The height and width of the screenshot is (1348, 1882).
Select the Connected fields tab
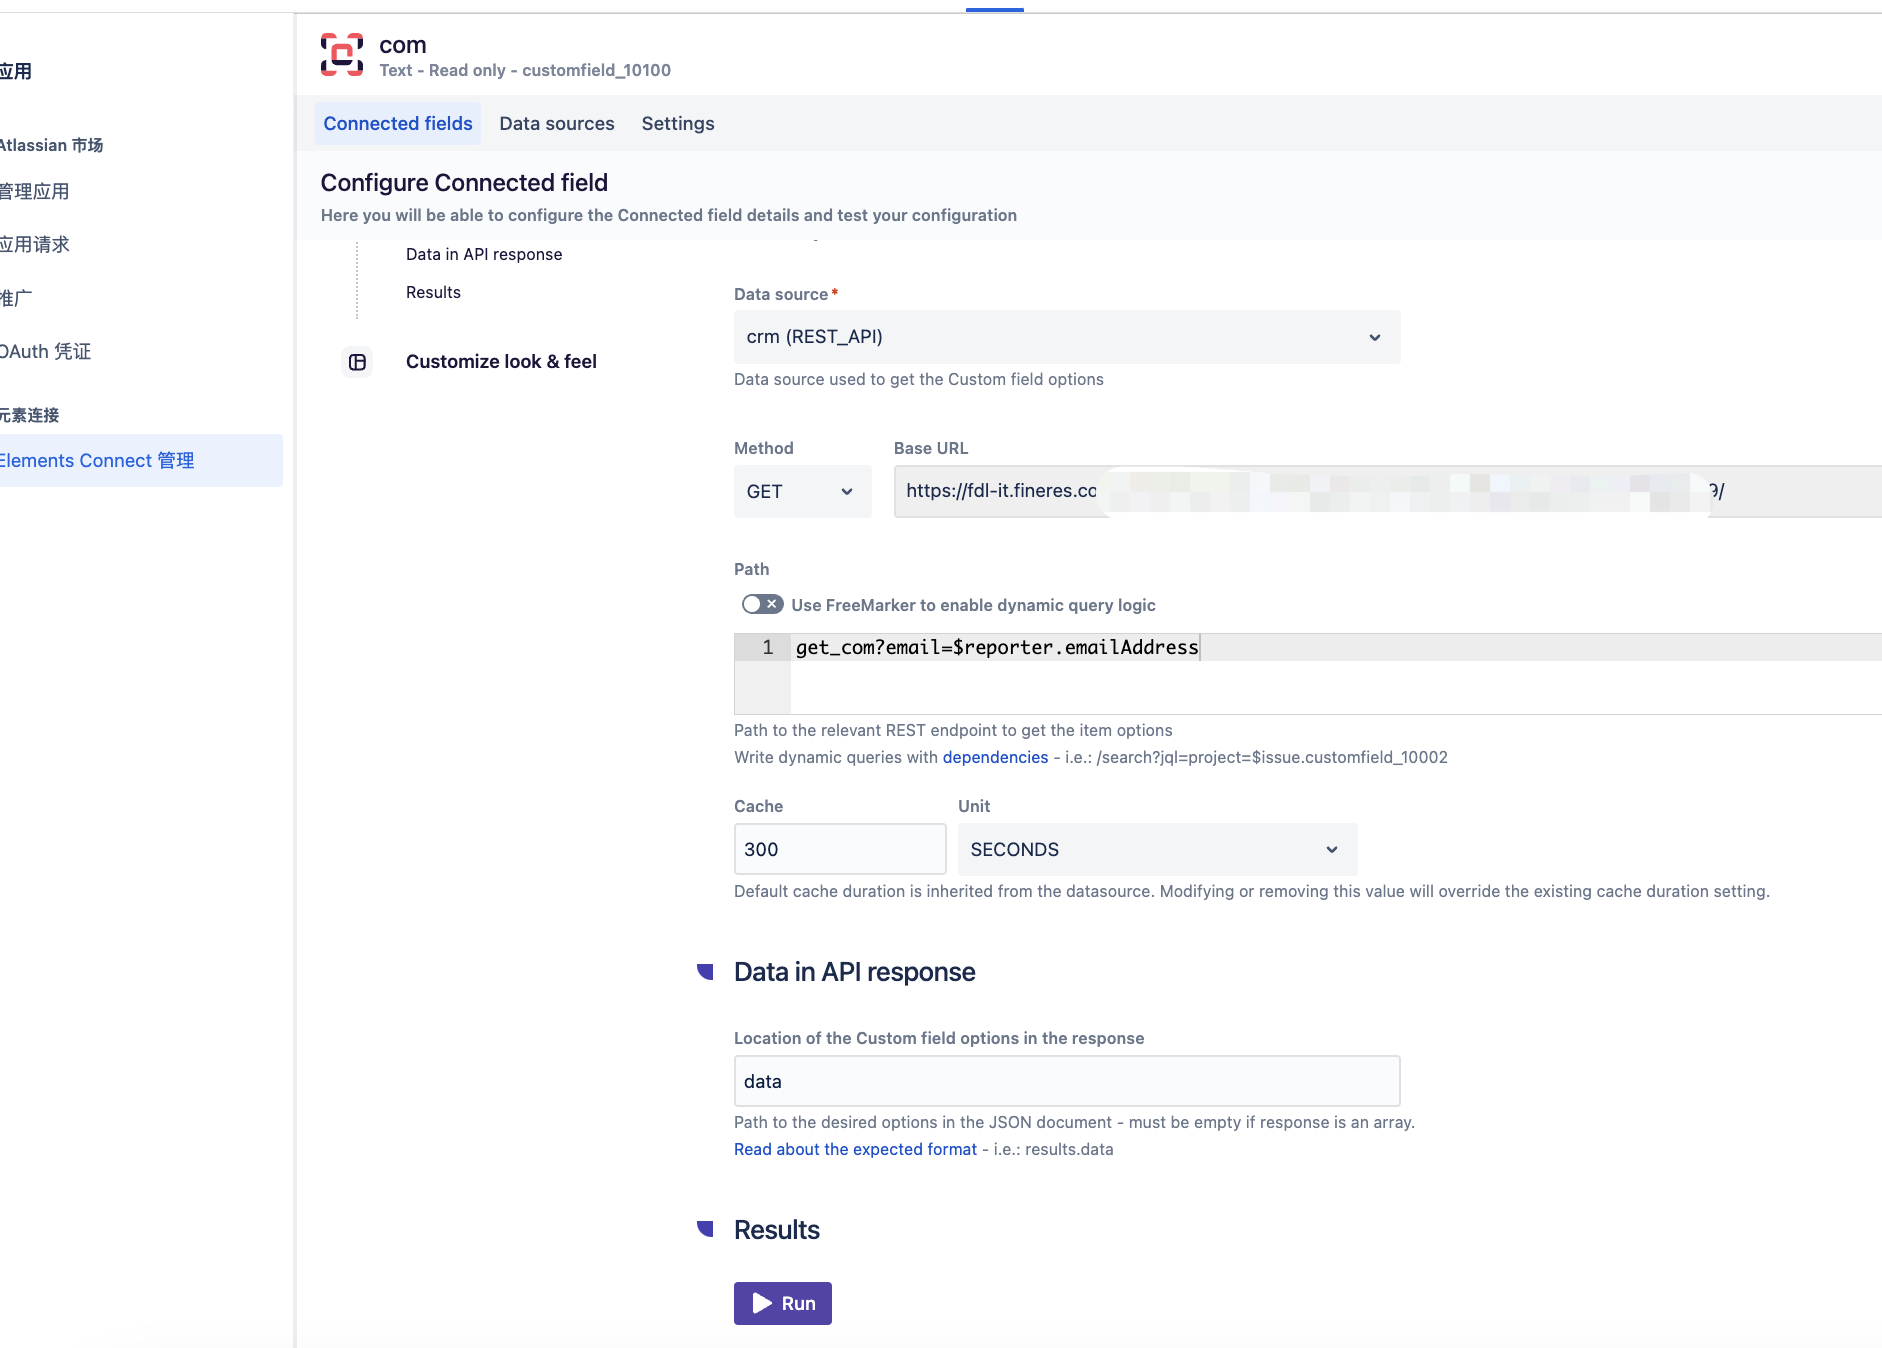397,123
